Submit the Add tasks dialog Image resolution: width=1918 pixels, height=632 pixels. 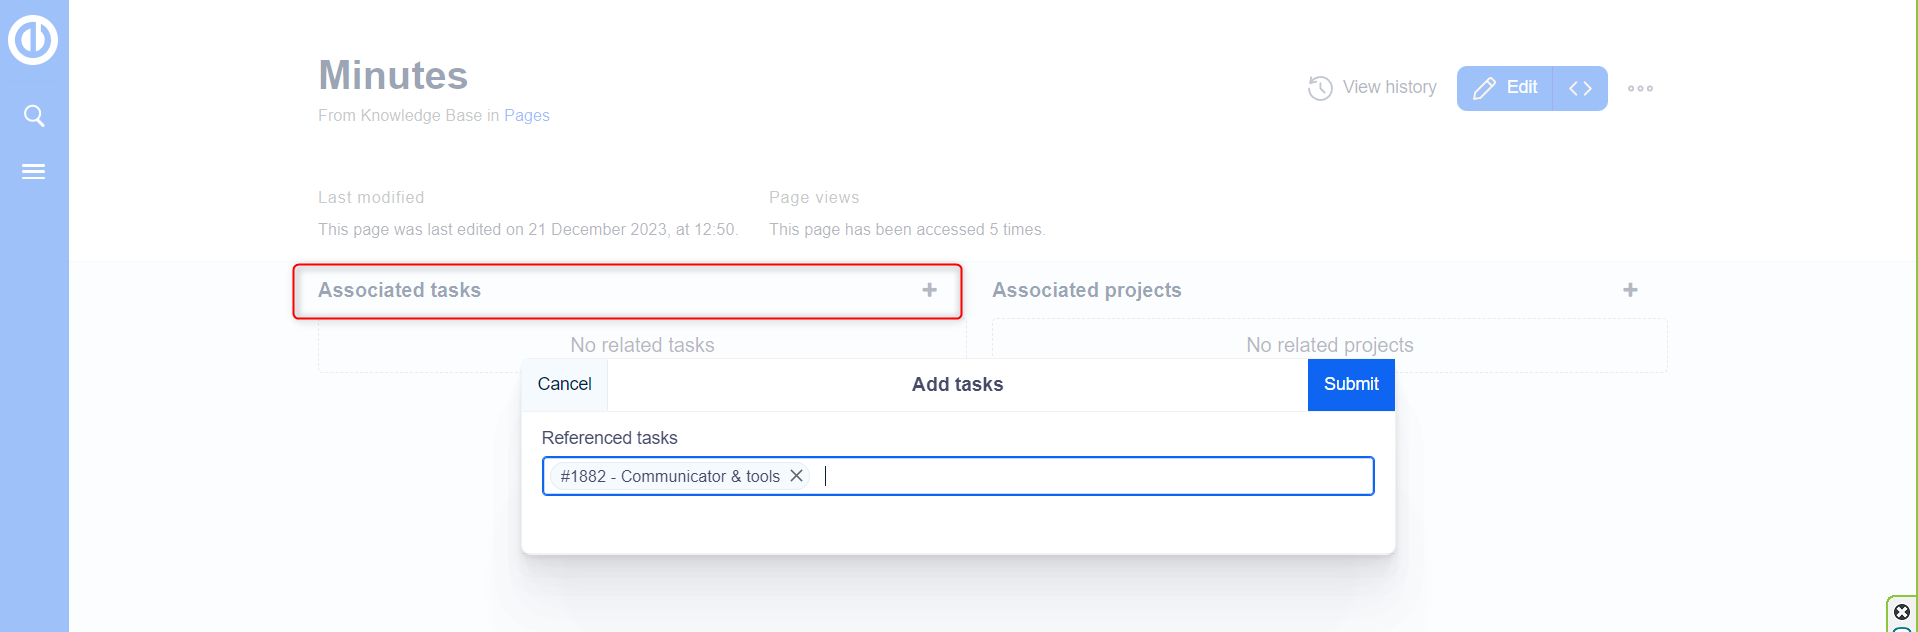click(1350, 384)
